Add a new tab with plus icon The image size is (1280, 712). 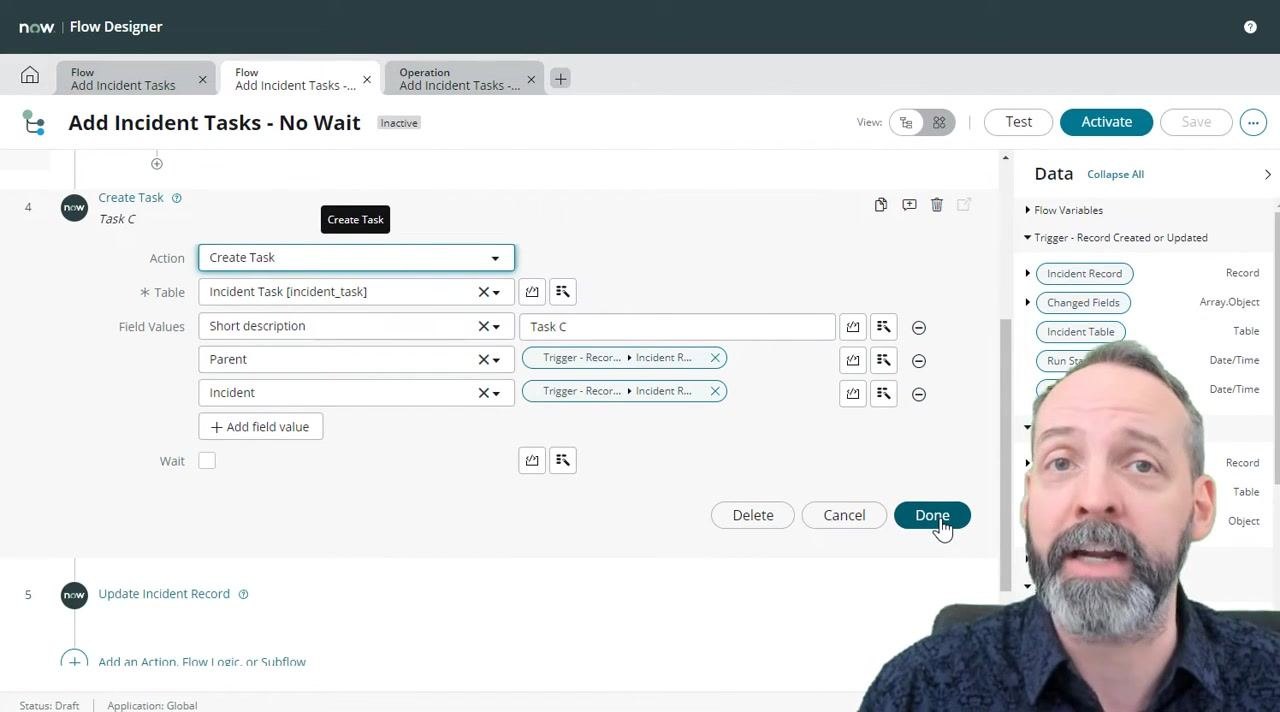560,79
